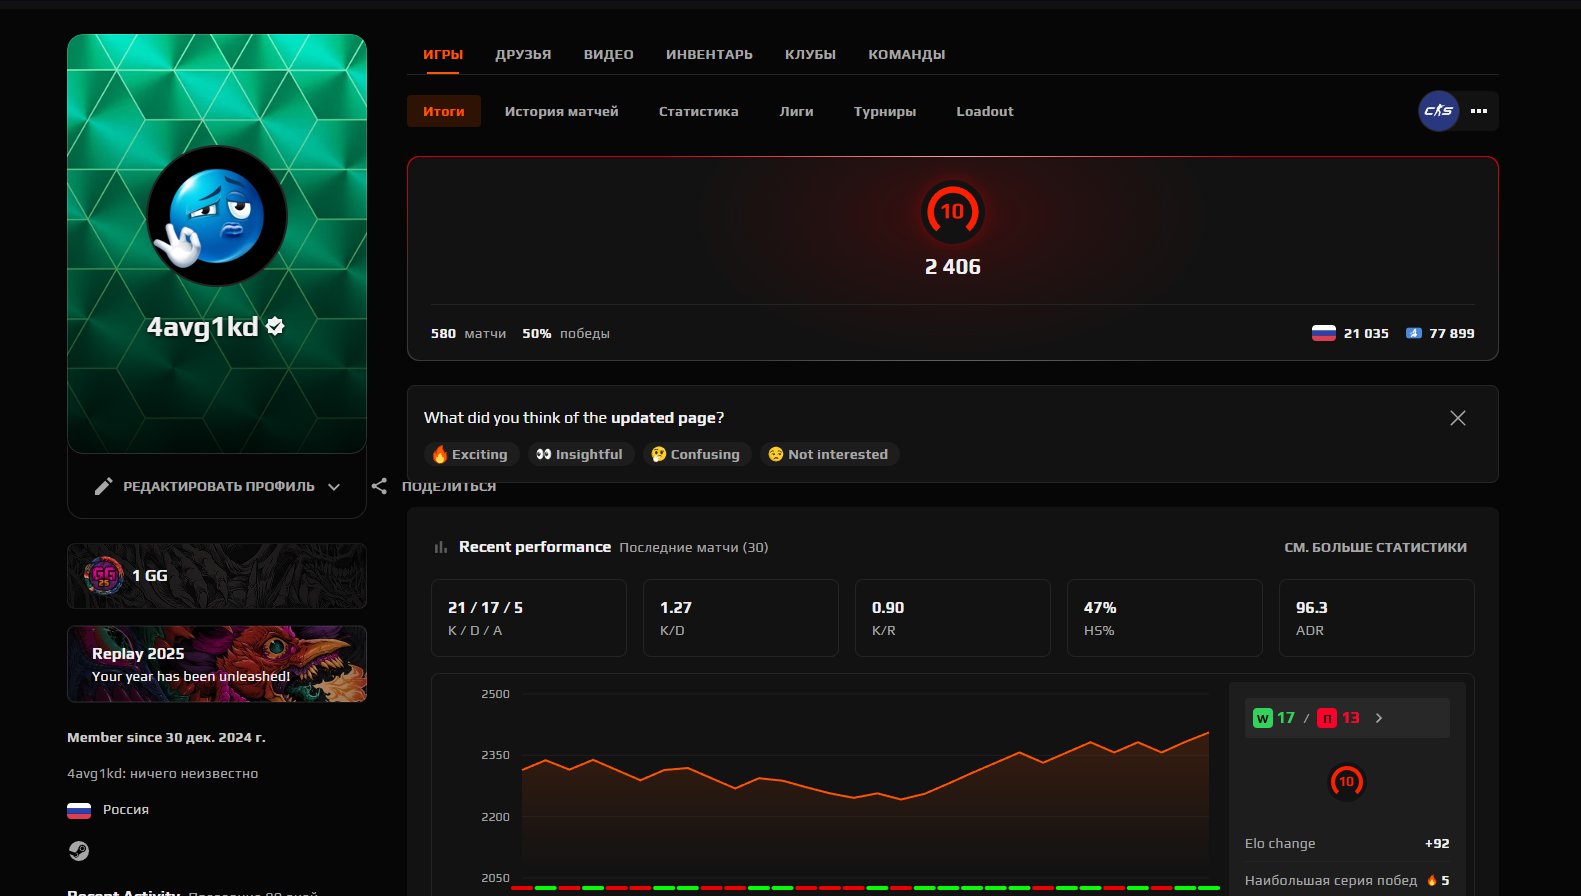
Task: Click the pencil edit profile icon
Action: tap(103, 486)
